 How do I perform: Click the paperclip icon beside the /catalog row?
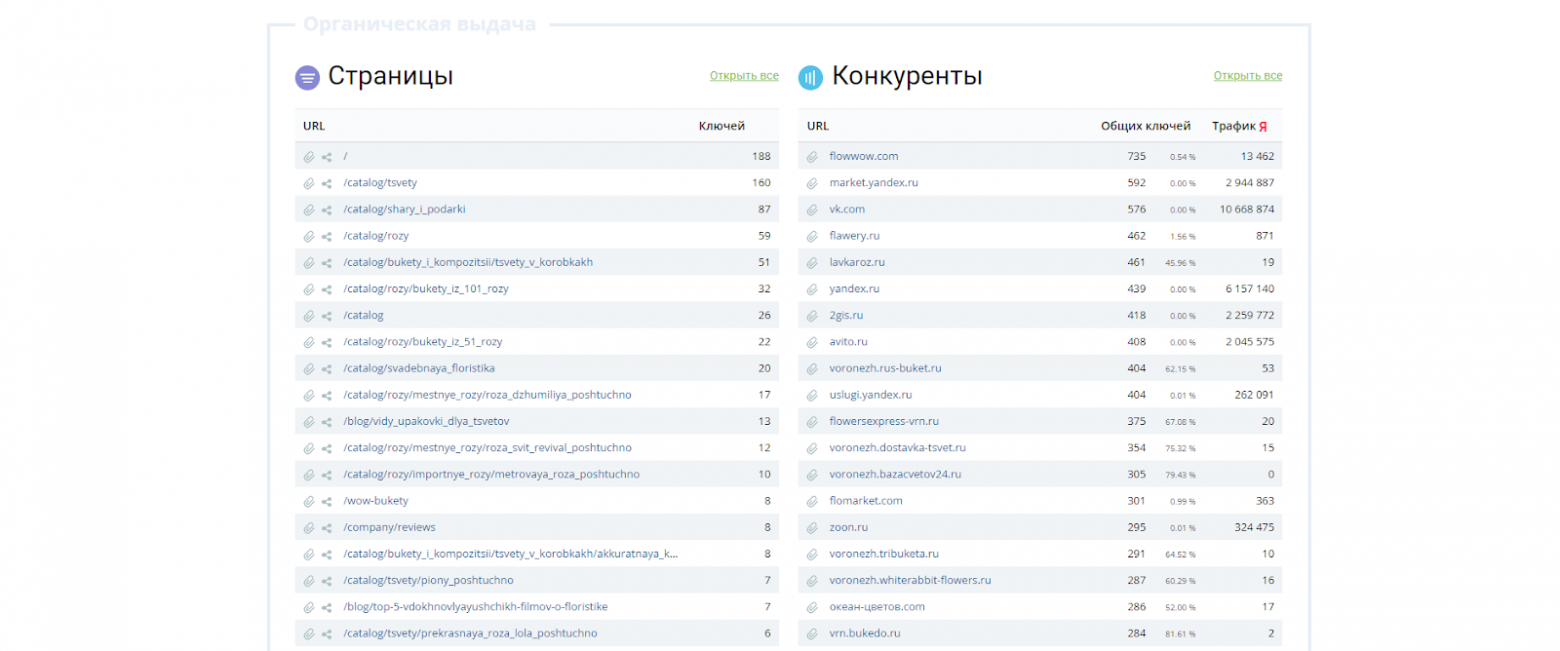[x=309, y=316]
